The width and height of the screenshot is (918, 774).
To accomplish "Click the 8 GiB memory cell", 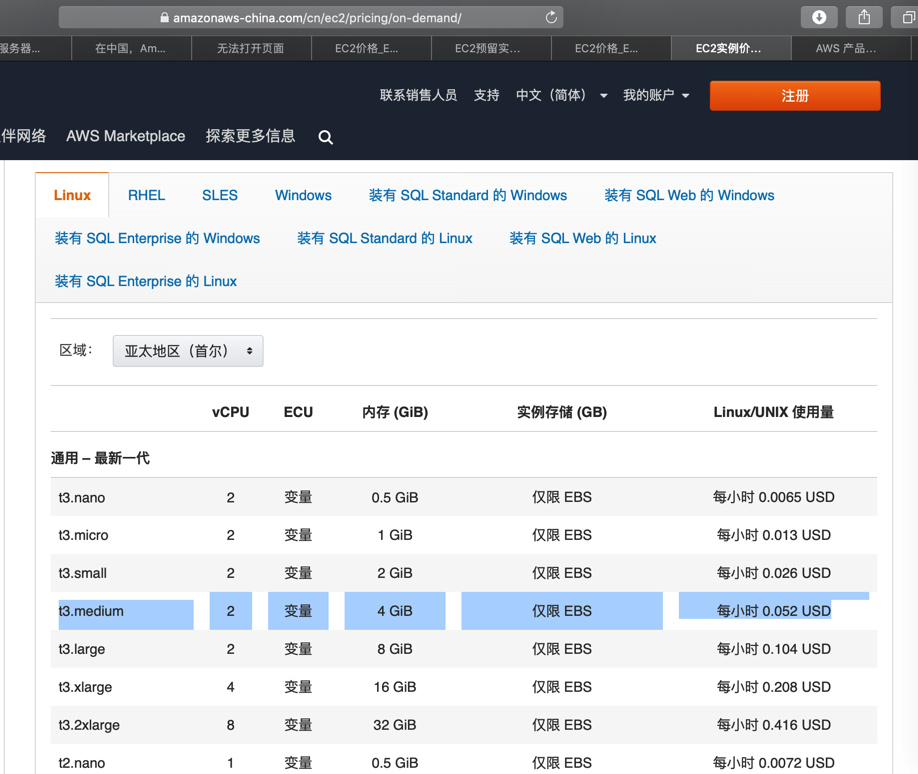I will [395, 649].
